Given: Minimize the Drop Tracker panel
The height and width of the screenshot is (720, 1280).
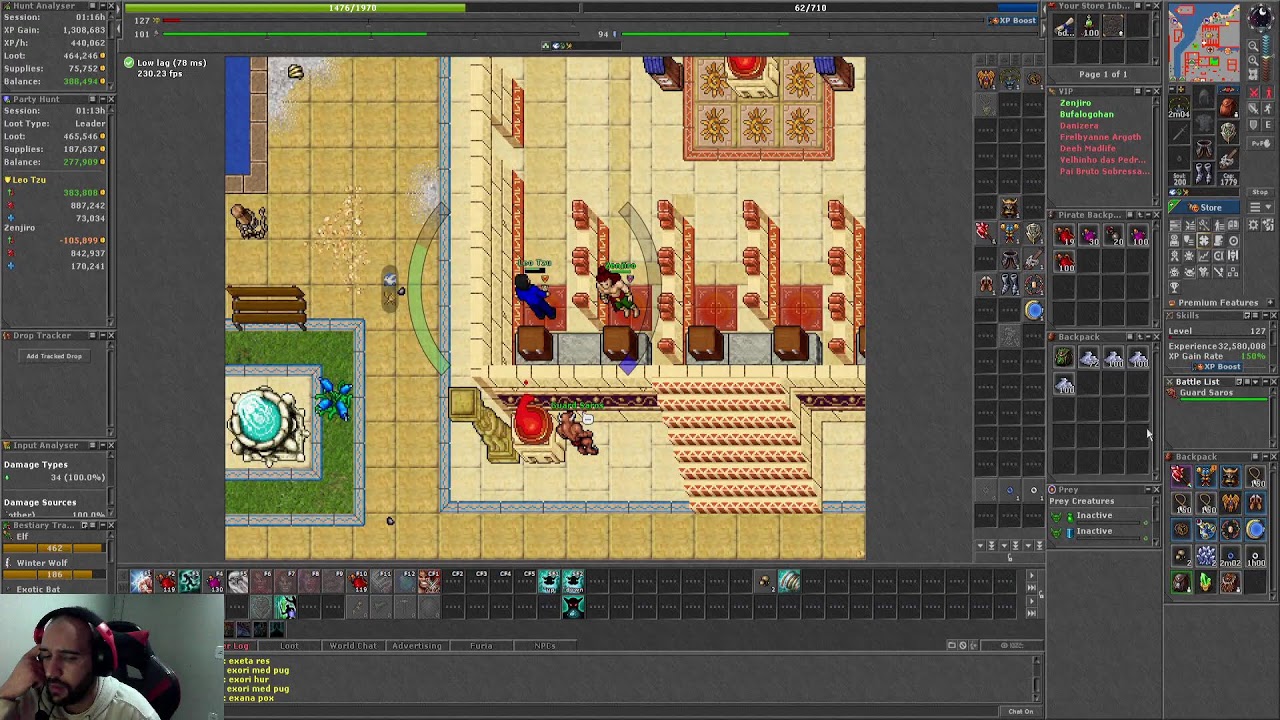Looking at the screenshot, I should [102, 335].
